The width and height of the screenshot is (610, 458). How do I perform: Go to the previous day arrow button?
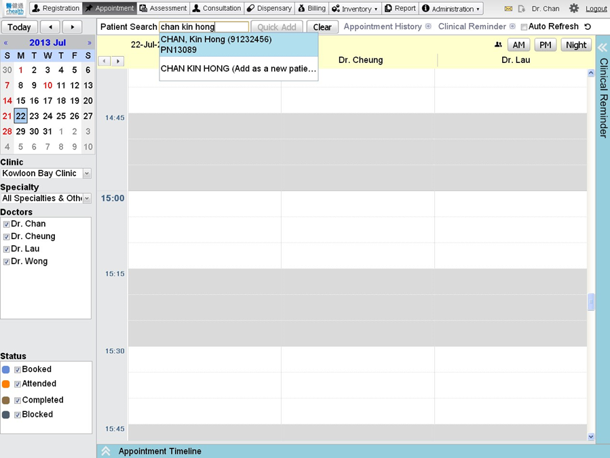click(50, 27)
